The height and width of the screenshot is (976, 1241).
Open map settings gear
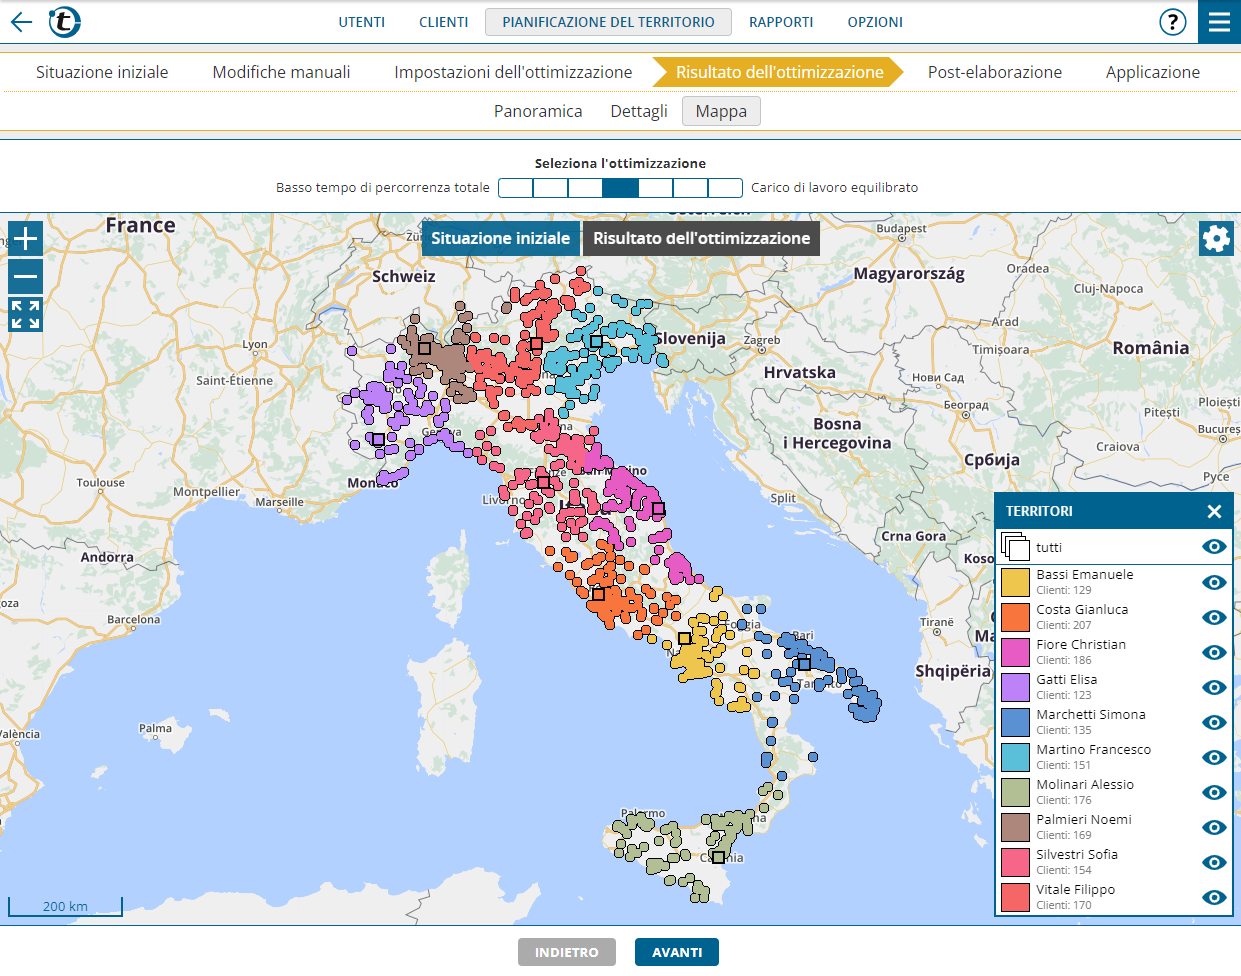point(1216,238)
